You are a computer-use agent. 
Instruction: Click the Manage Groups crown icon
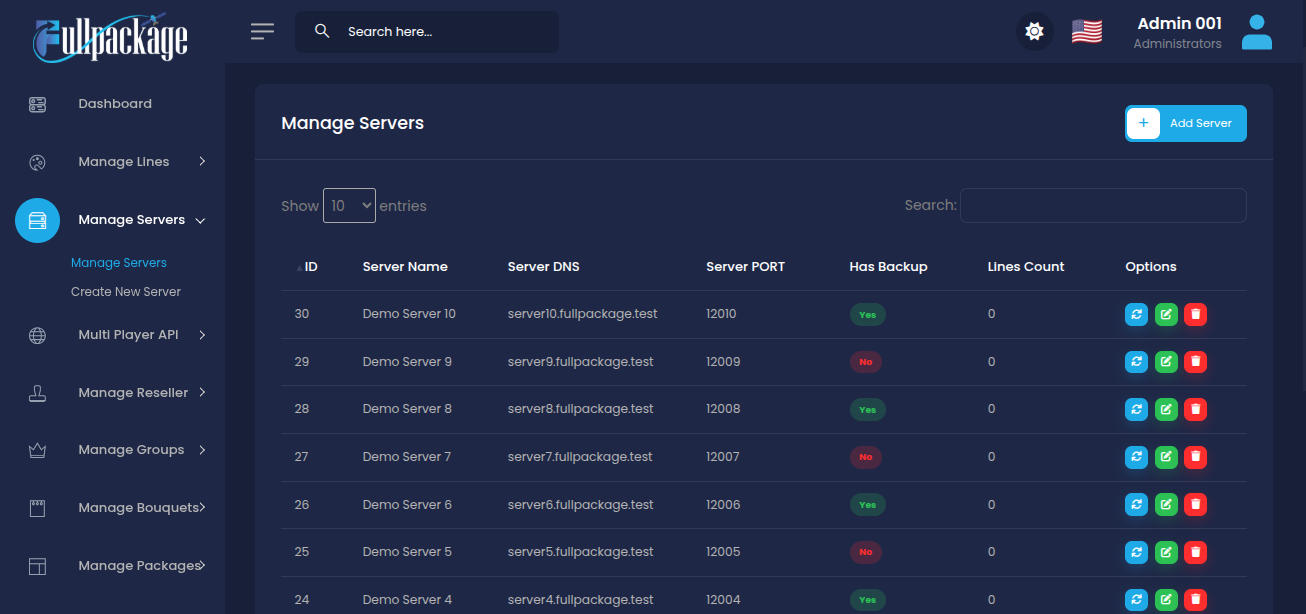38,451
